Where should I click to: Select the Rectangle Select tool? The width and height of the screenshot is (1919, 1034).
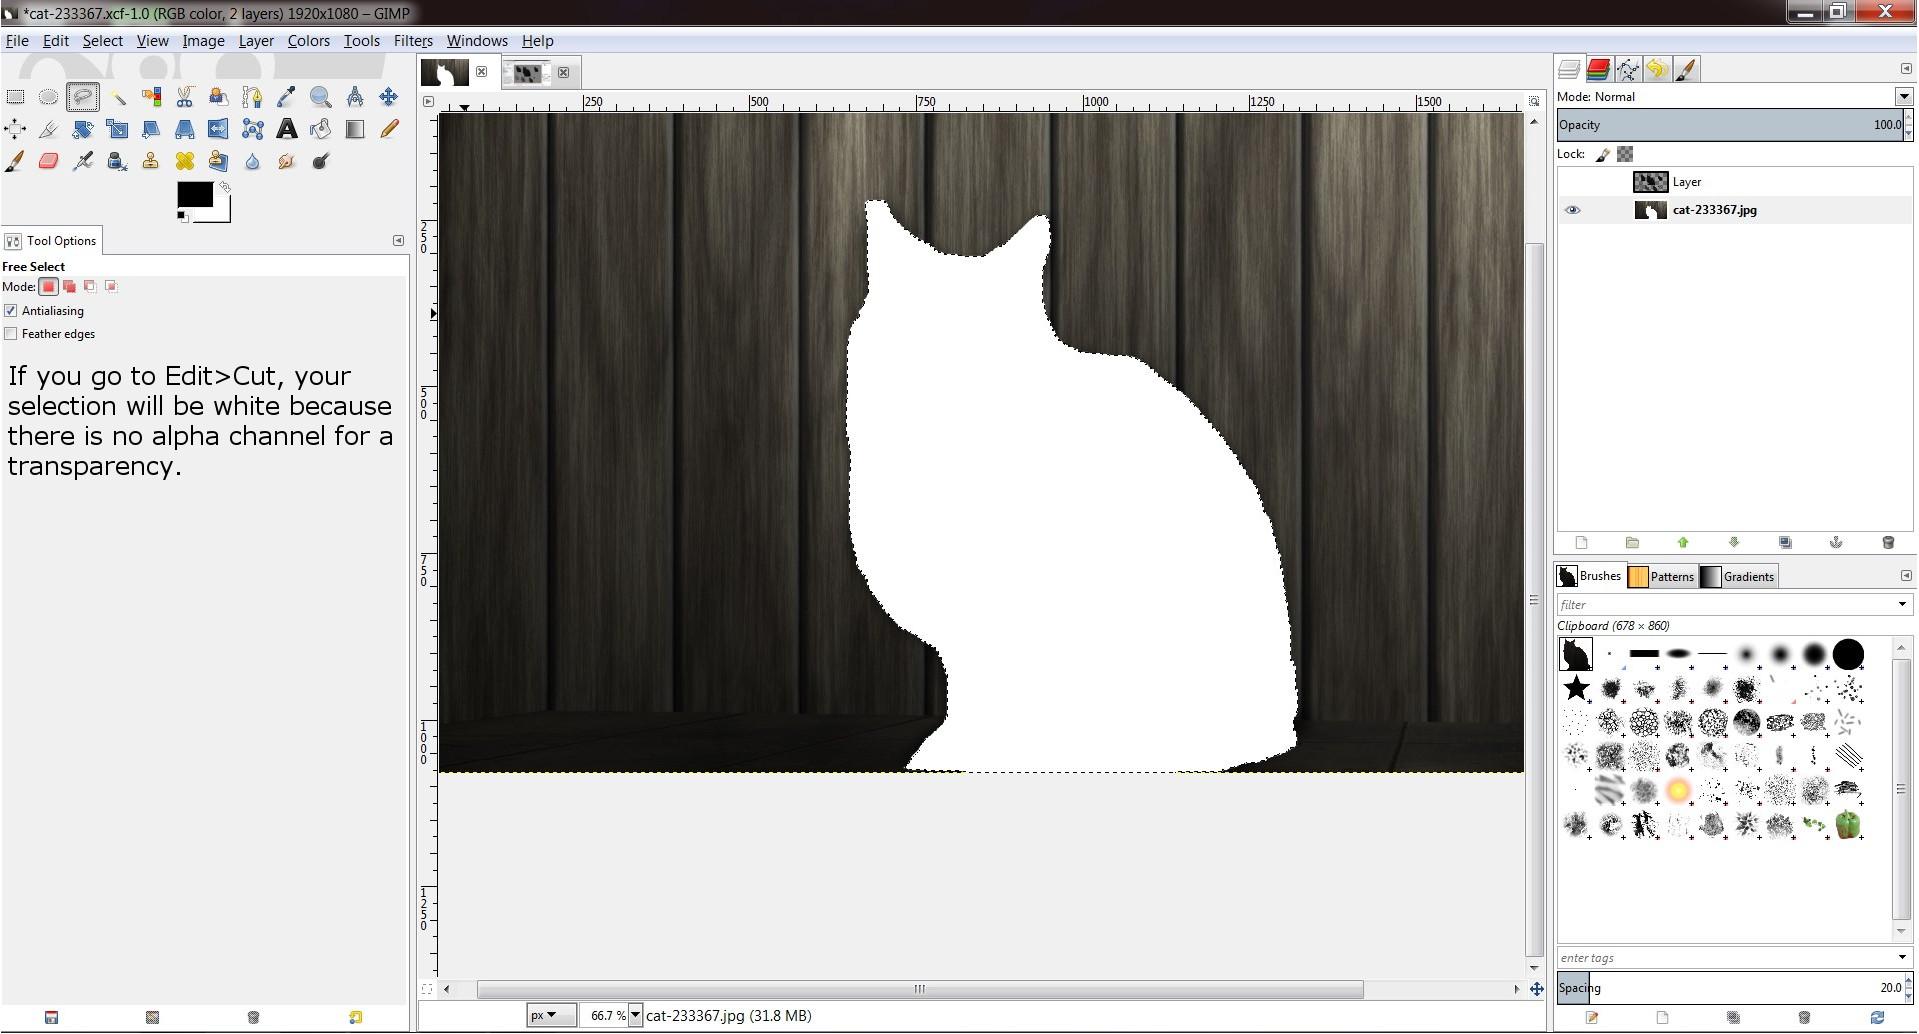click(x=15, y=97)
